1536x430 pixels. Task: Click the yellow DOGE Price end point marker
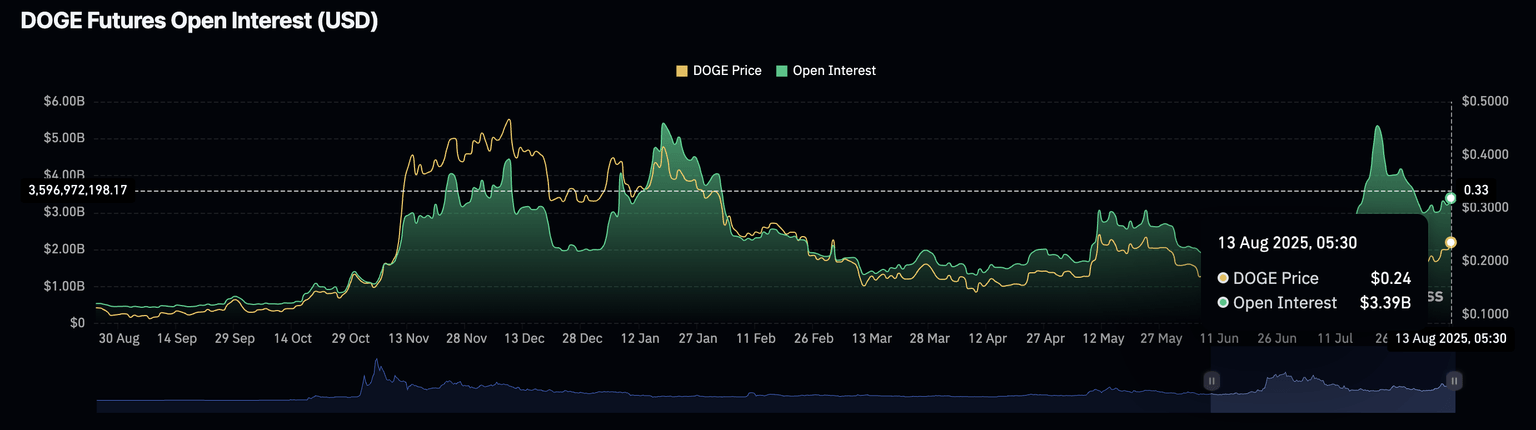[1450, 242]
